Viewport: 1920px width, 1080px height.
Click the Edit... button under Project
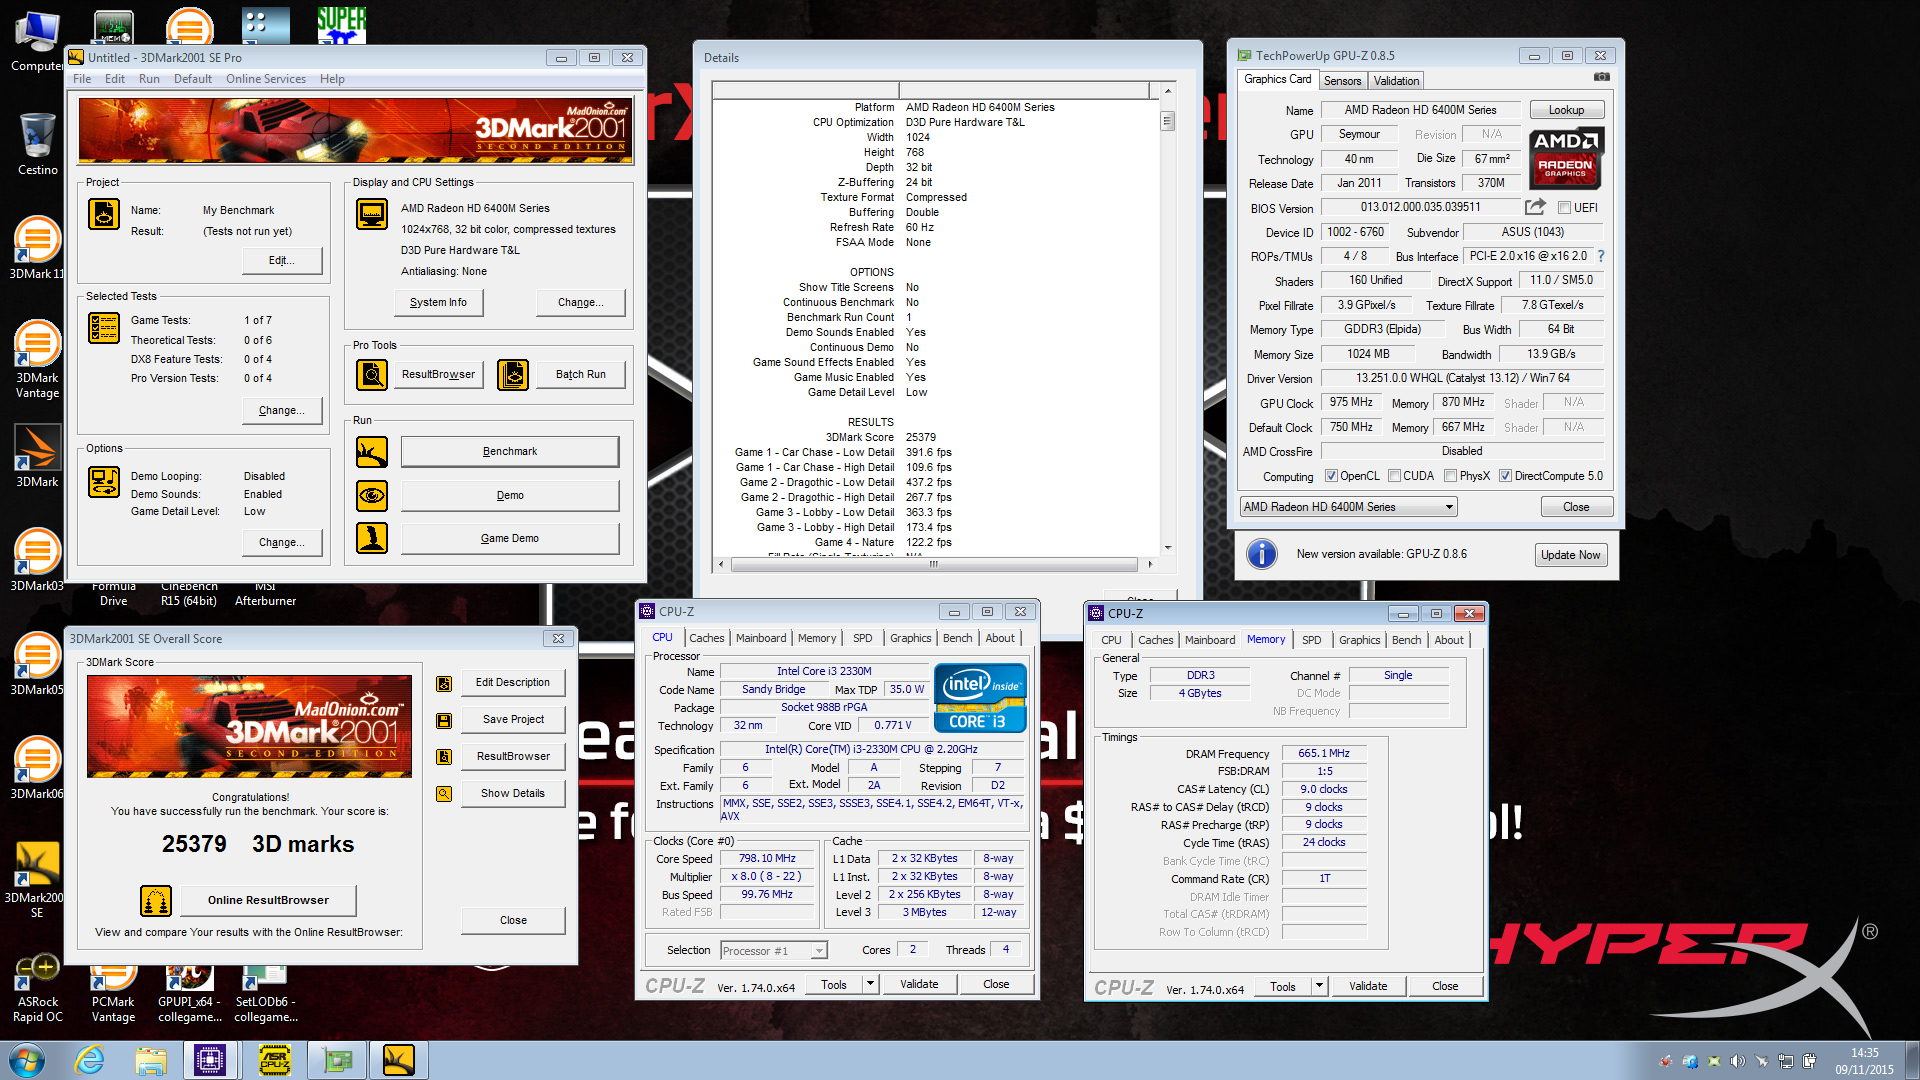tap(282, 261)
